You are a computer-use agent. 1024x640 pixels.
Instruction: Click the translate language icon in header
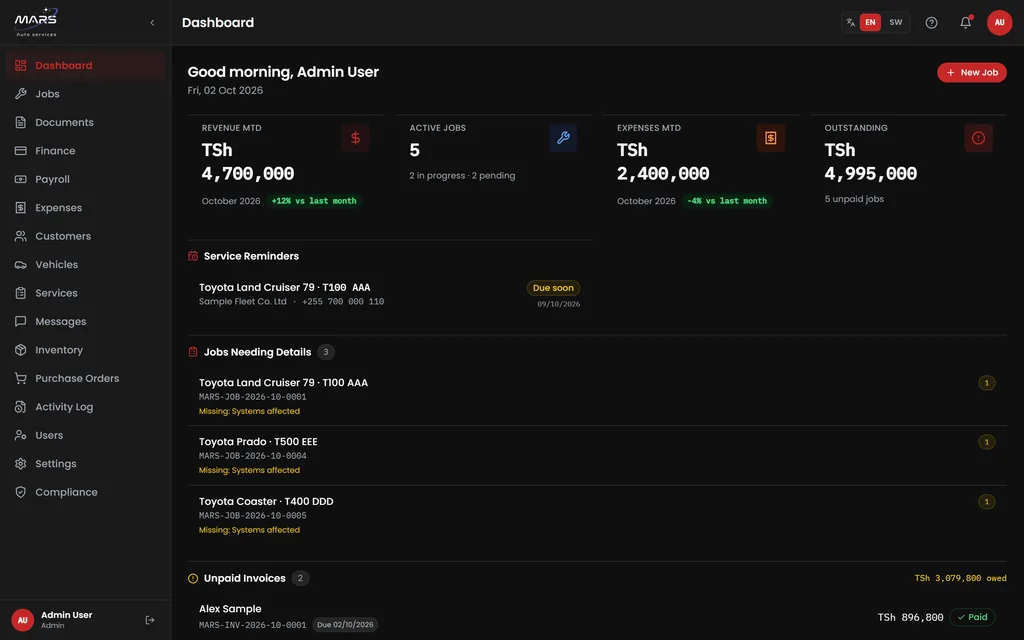pyautogui.click(x=850, y=22)
